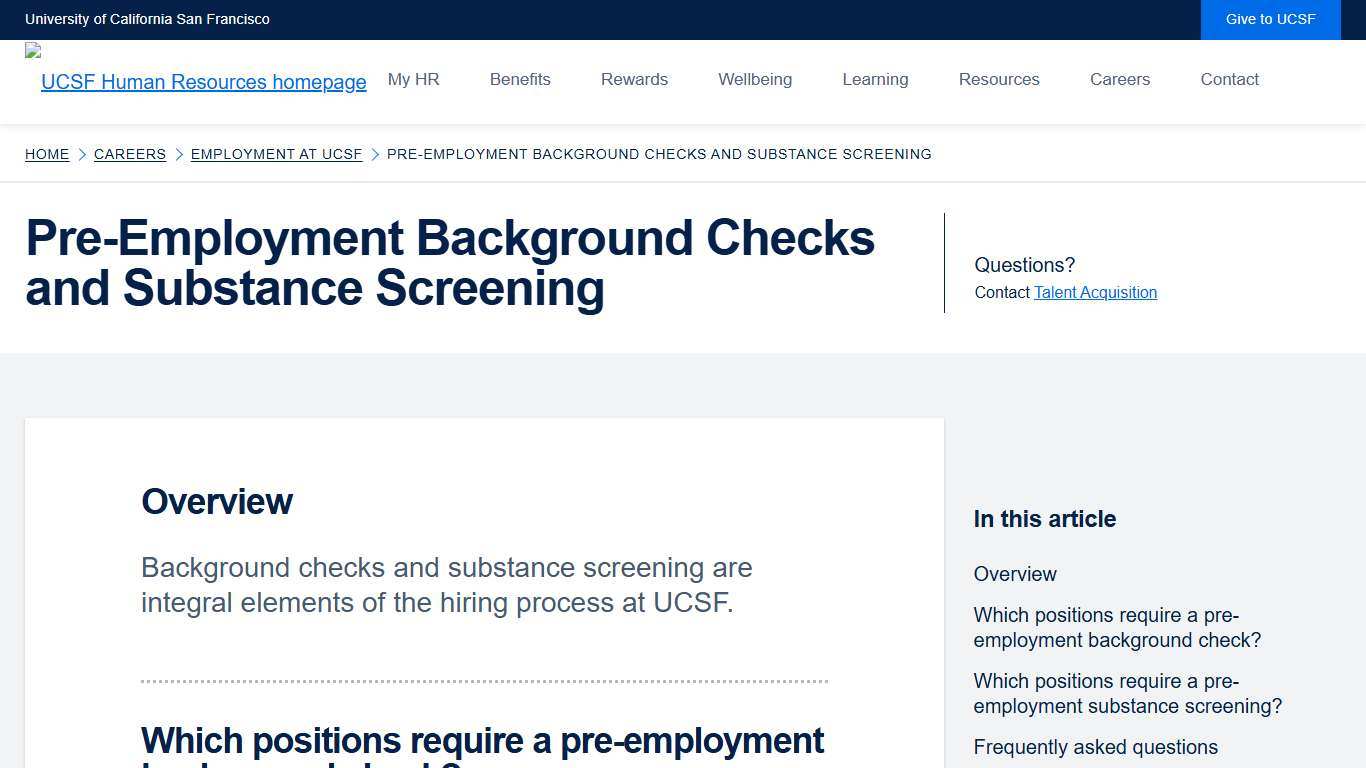The height and width of the screenshot is (768, 1366).
Task: Open the Learning navigation menu
Action: click(875, 80)
